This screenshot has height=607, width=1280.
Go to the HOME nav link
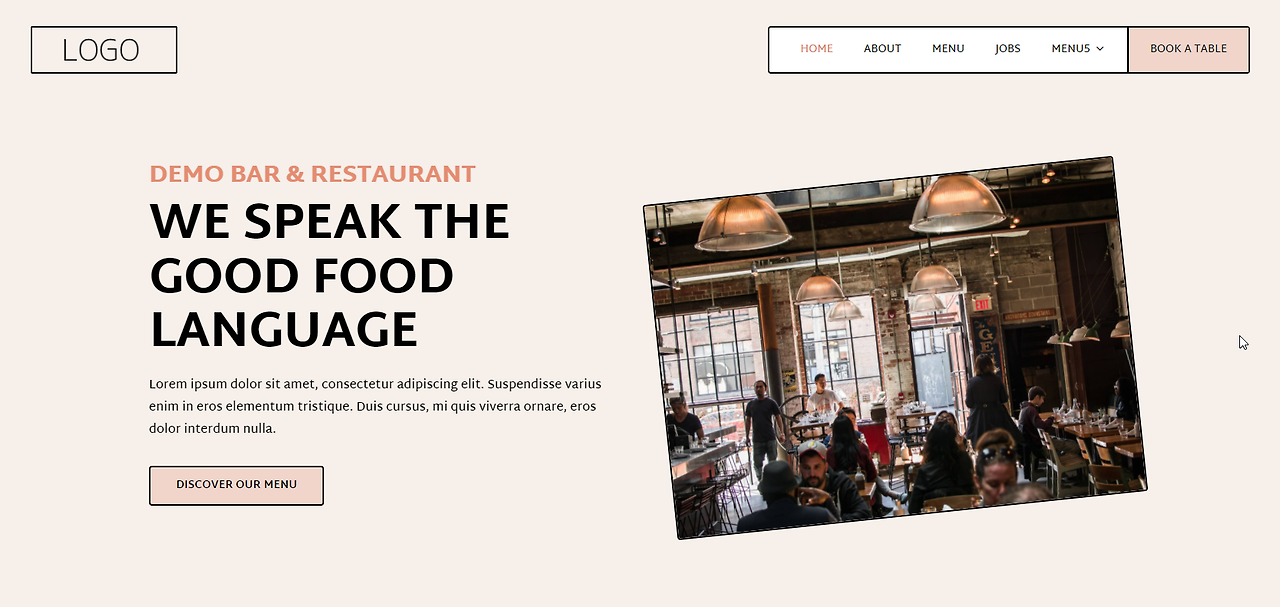click(x=816, y=49)
